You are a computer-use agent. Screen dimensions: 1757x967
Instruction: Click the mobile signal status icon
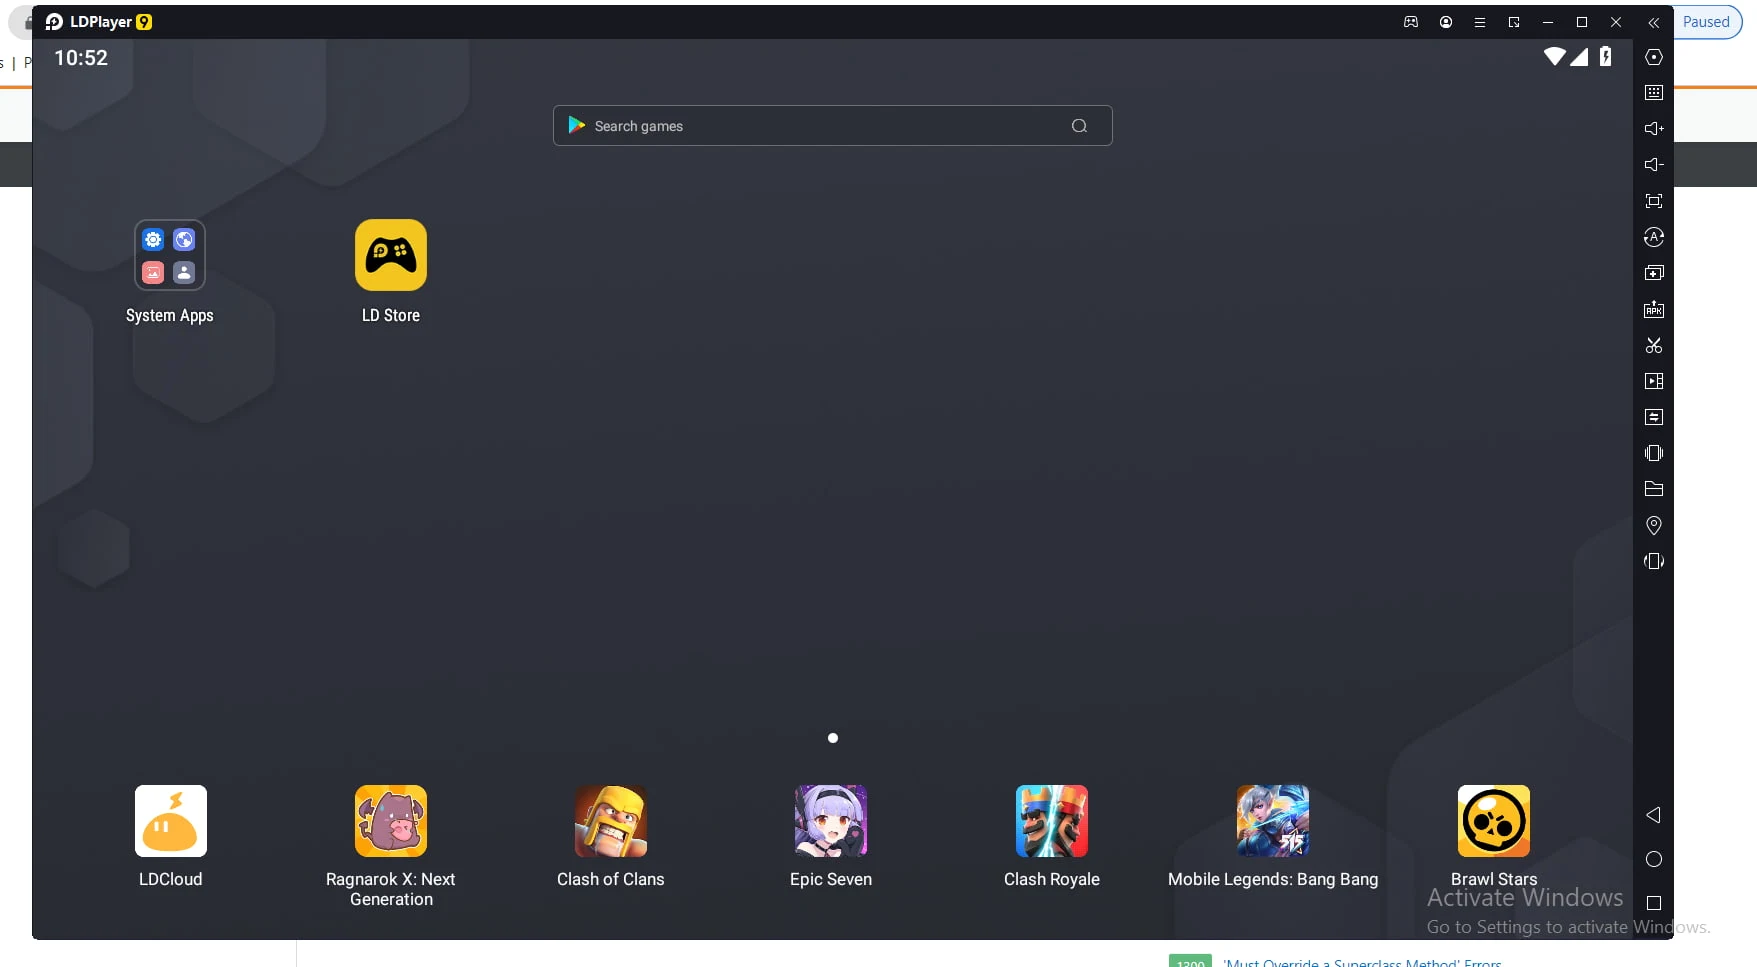pos(1579,57)
